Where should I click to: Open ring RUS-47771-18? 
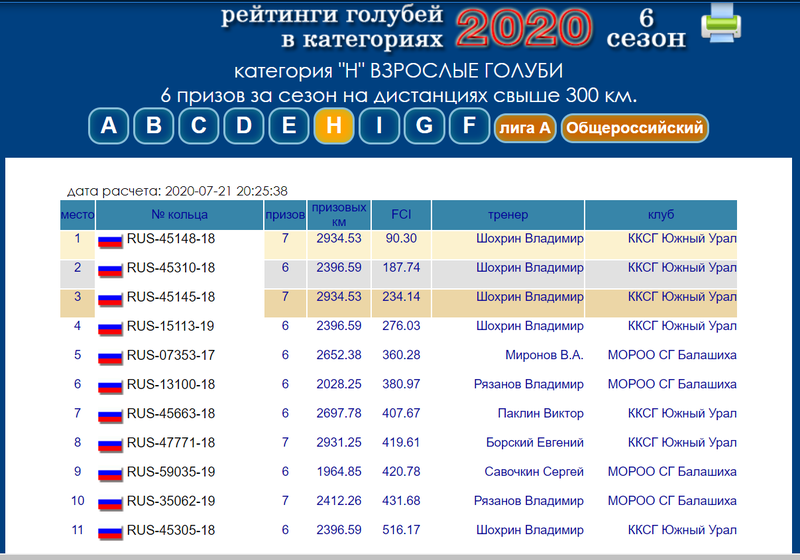(x=171, y=443)
